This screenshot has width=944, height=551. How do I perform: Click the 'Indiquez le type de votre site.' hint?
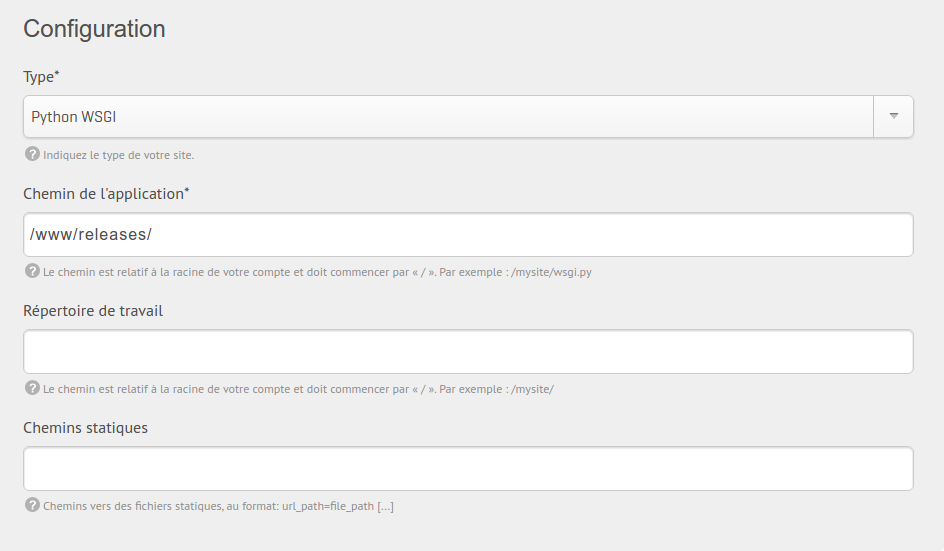119,155
